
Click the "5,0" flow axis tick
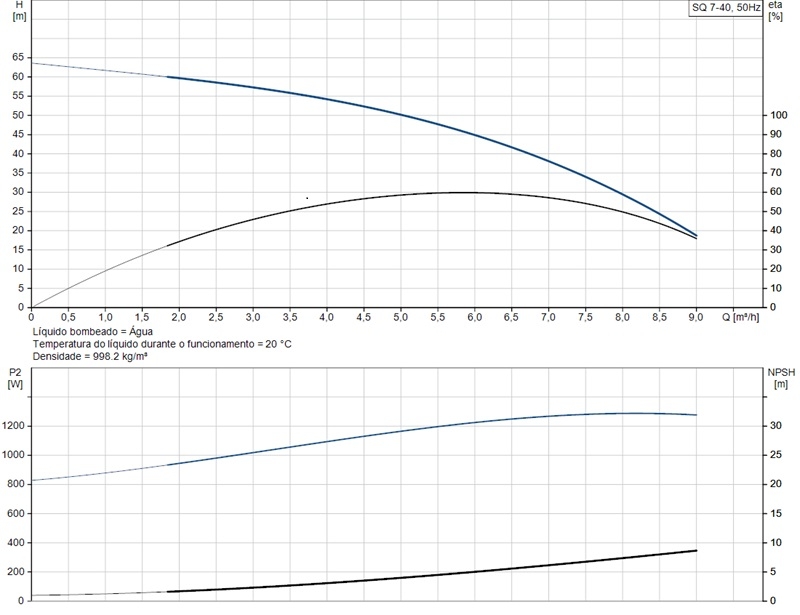coord(401,317)
